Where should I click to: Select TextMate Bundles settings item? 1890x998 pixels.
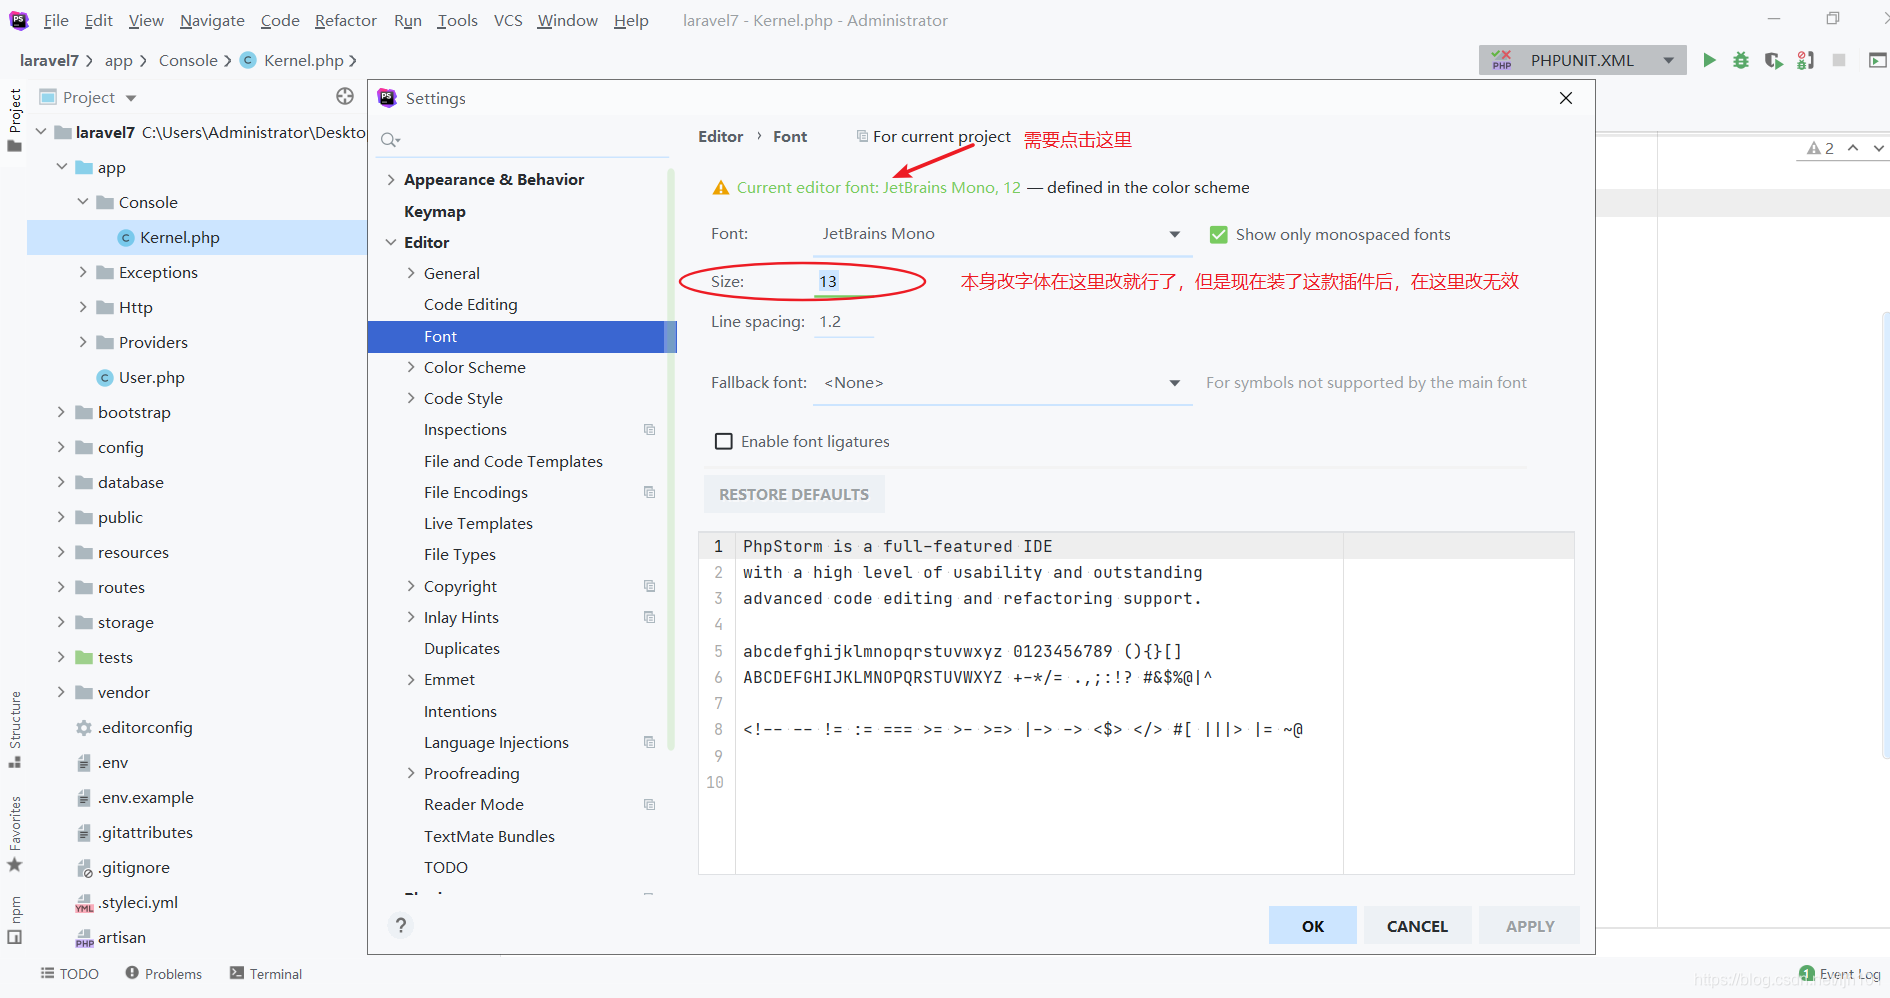[x=489, y=836]
